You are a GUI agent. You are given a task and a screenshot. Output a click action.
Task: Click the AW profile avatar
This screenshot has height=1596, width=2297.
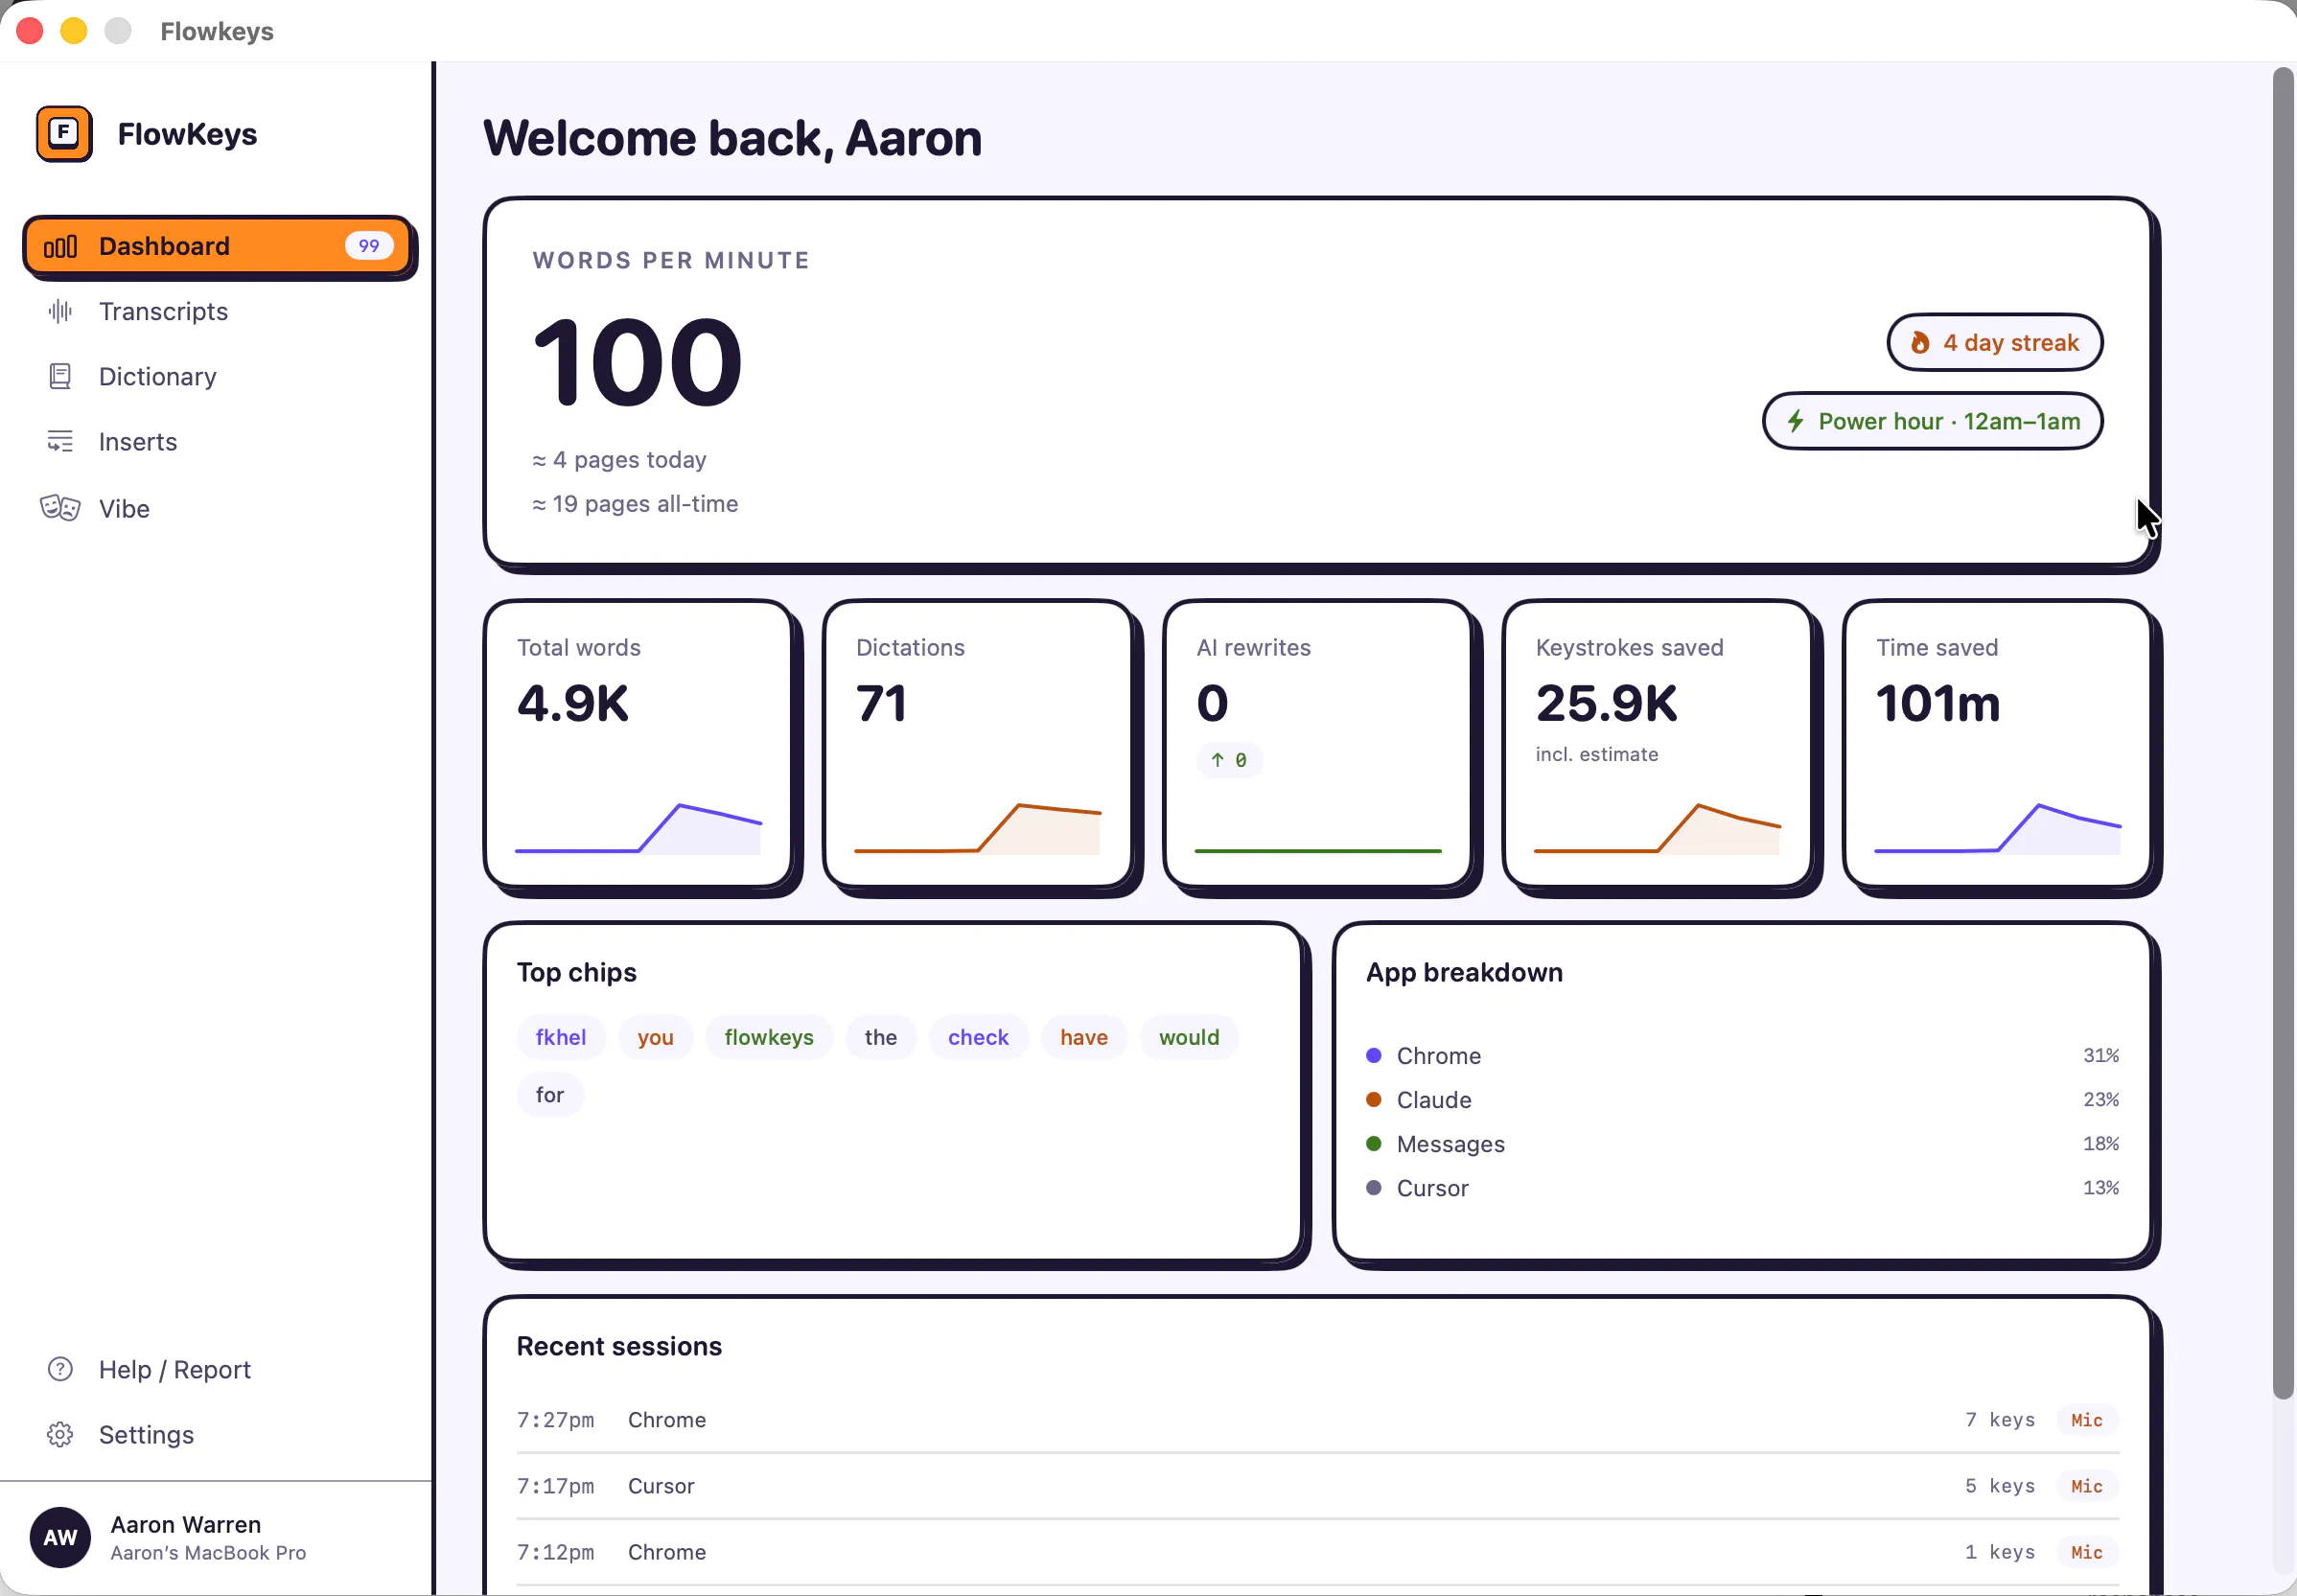click(x=60, y=1537)
